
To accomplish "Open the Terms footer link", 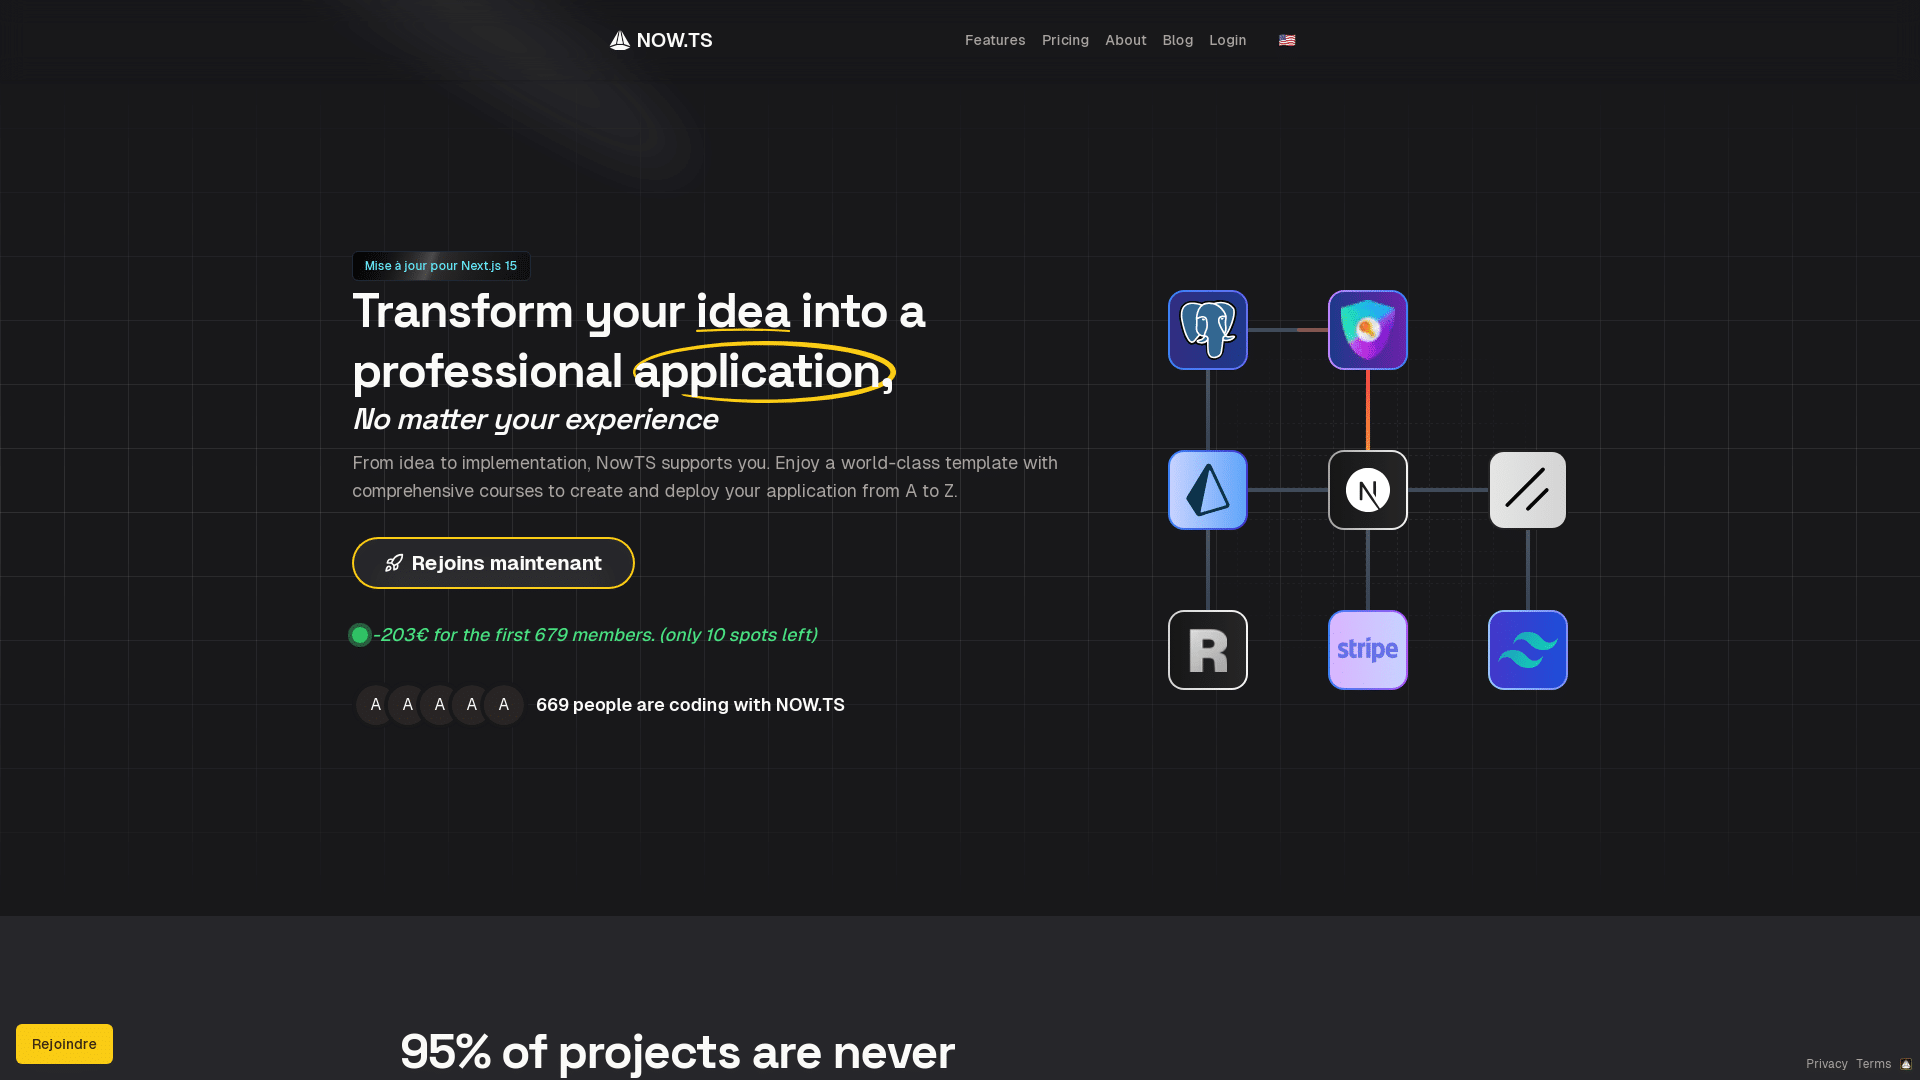I will pyautogui.click(x=1873, y=1064).
